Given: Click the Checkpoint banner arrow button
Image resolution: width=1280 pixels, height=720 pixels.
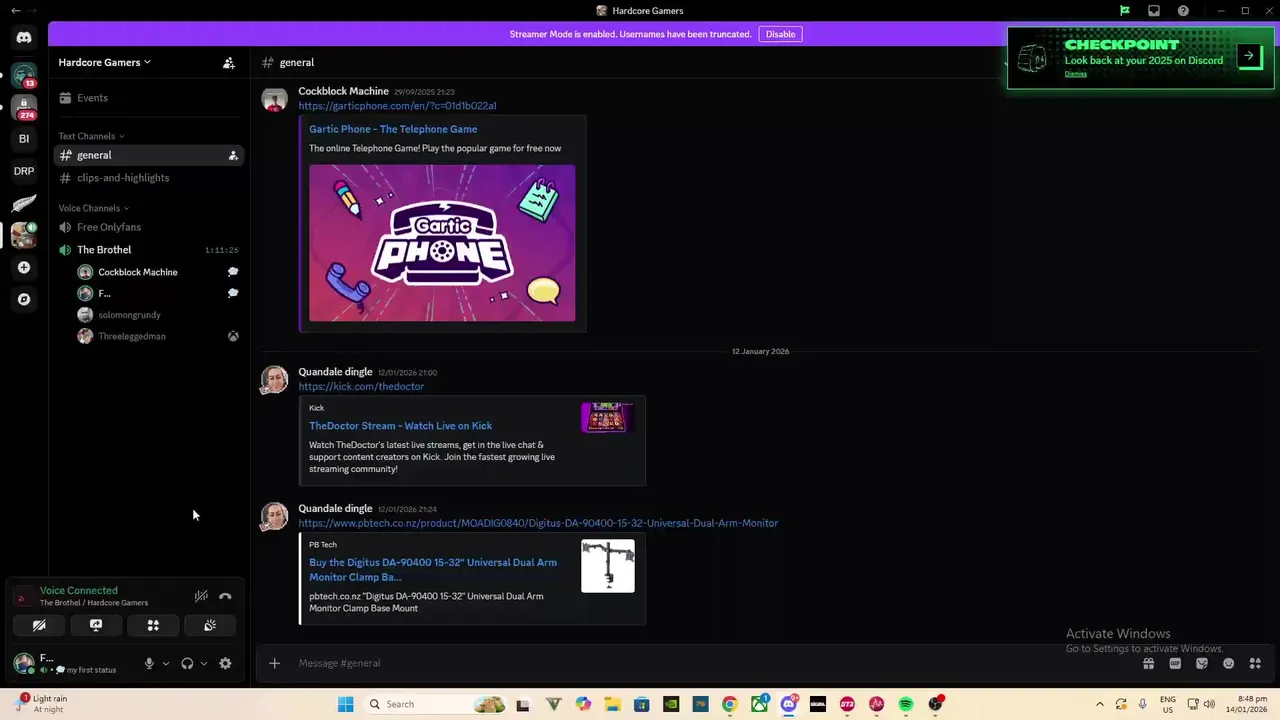Looking at the screenshot, I should click(1249, 56).
